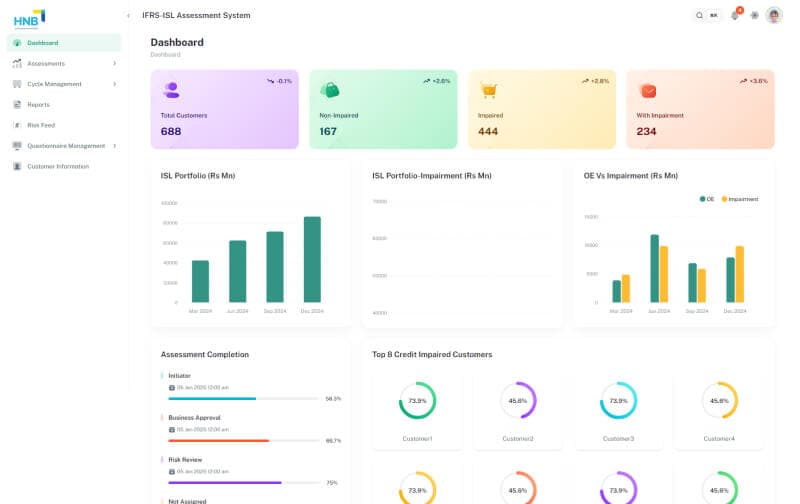
Task: Click the Initiator calendar date icon
Action: 172,388
